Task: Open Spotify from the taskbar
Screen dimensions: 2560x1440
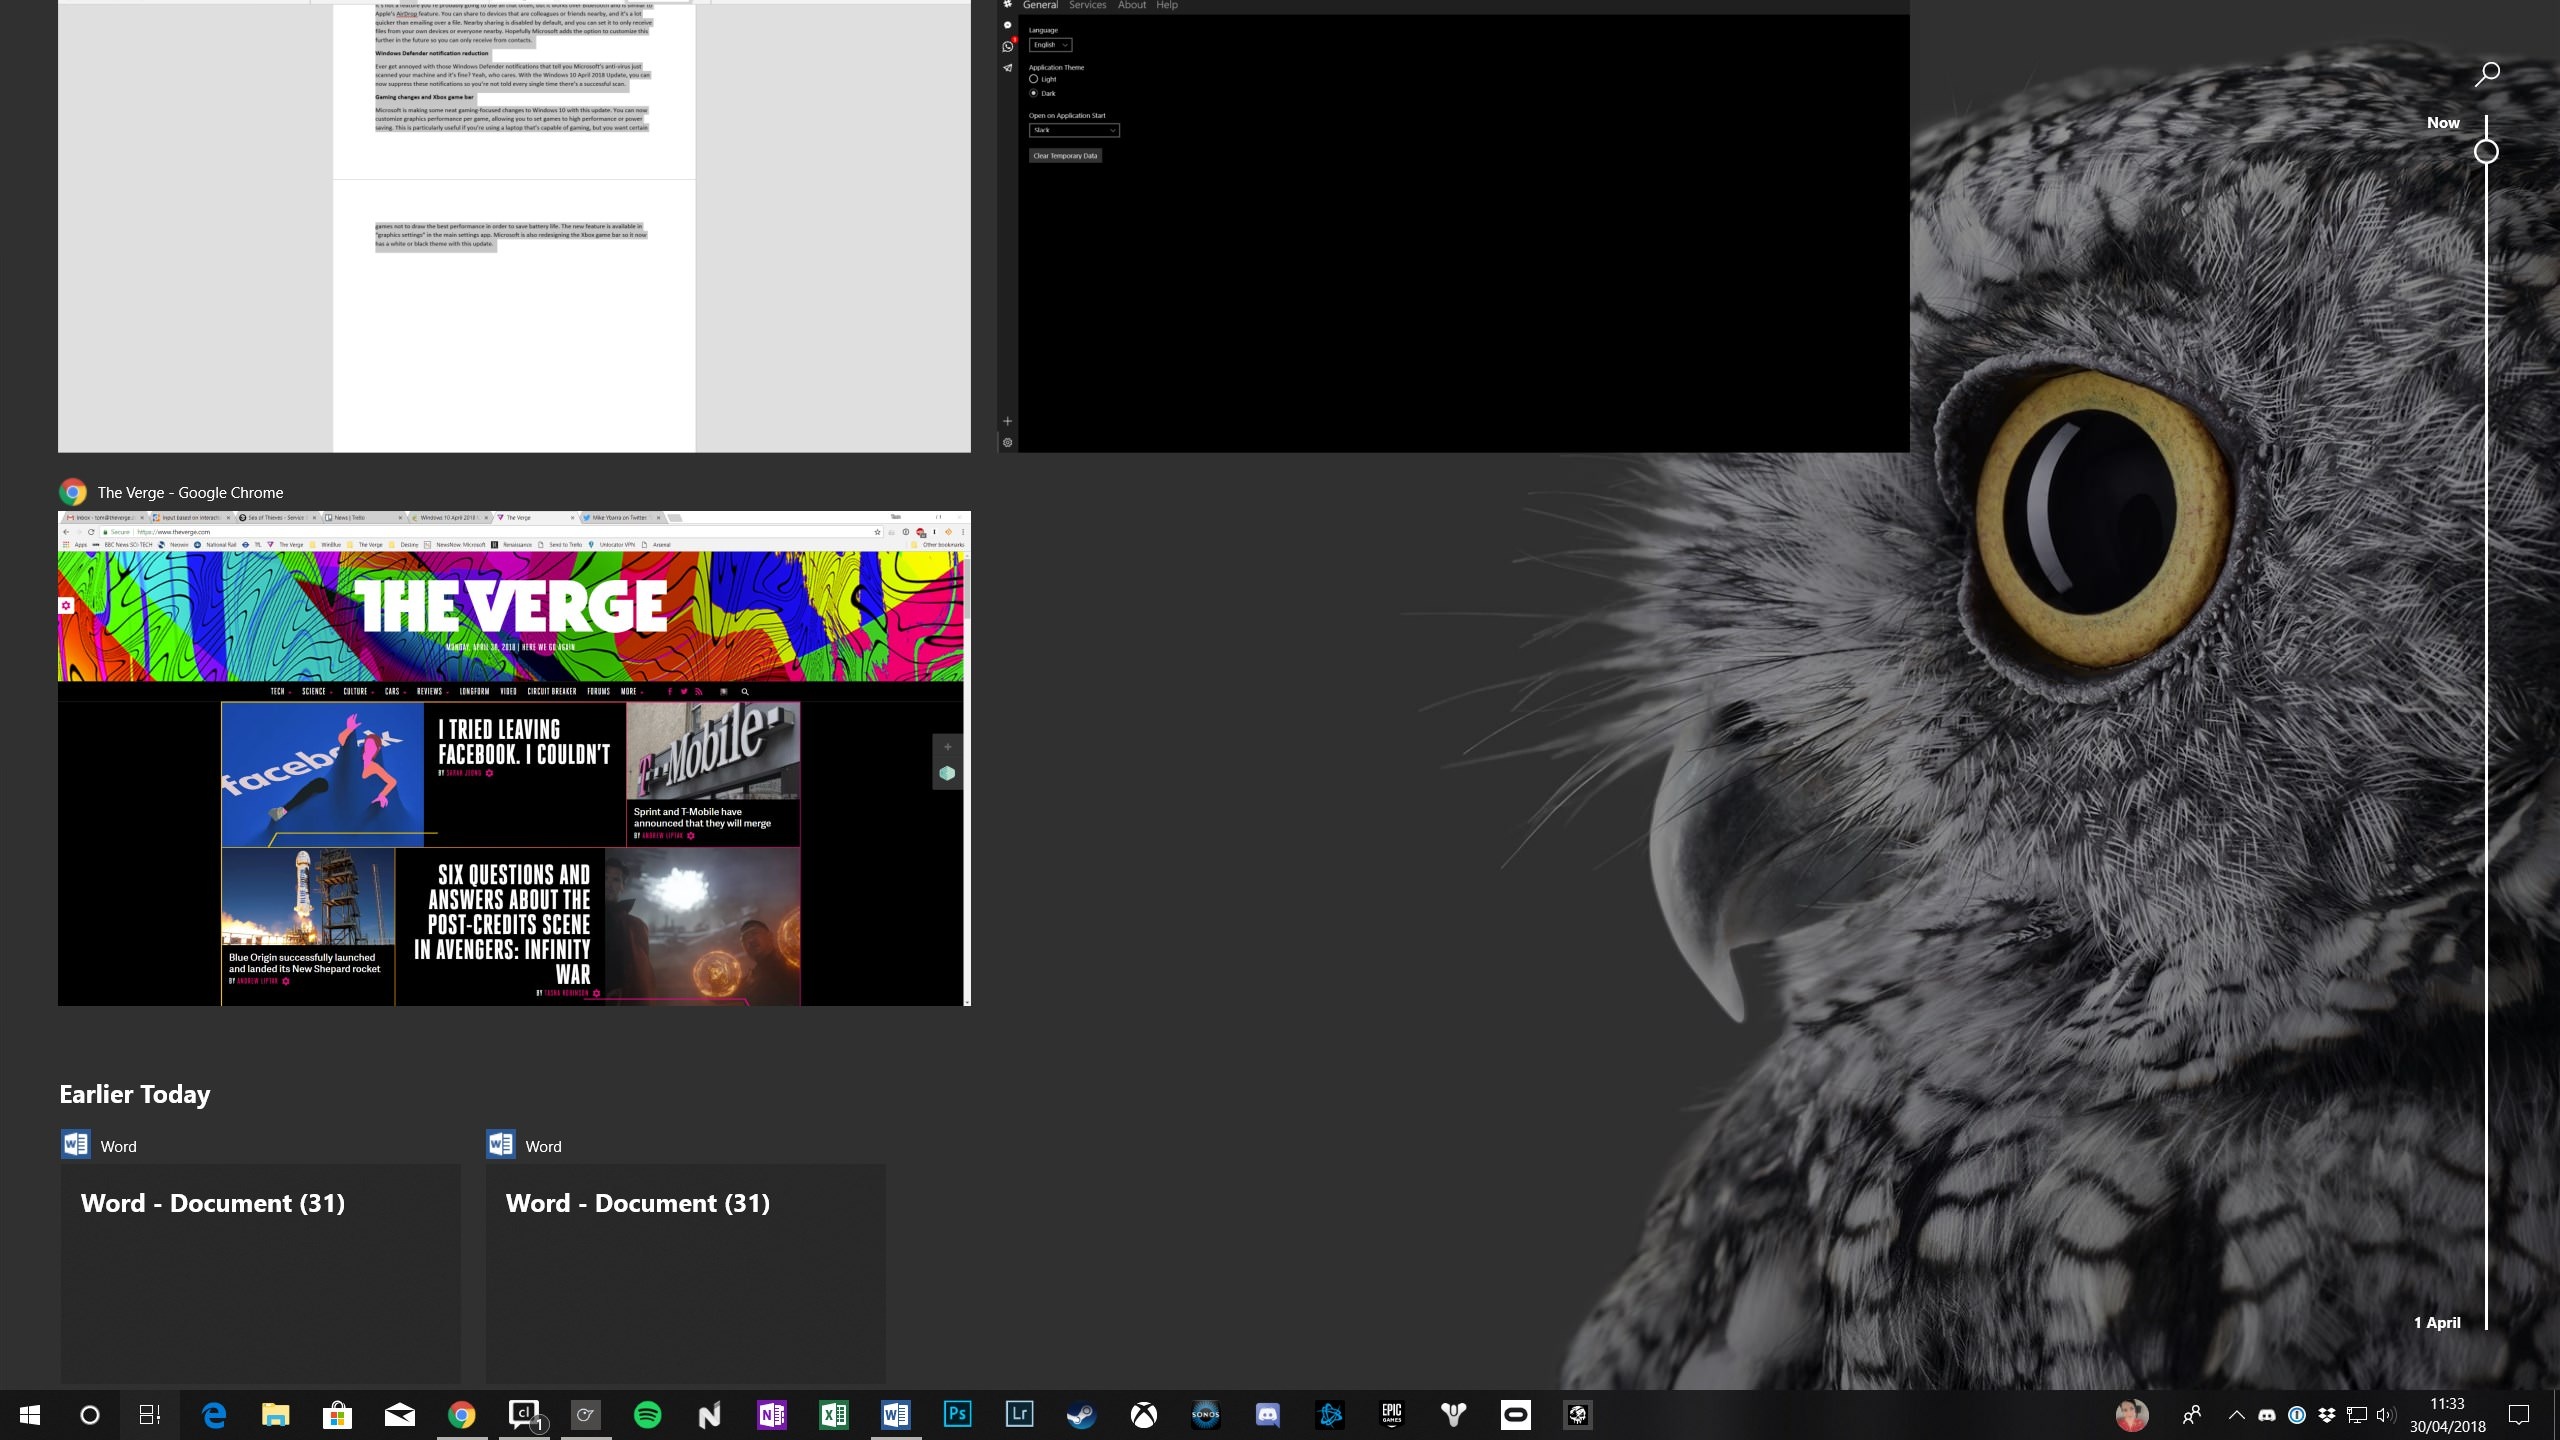Action: (x=649, y=1415)
